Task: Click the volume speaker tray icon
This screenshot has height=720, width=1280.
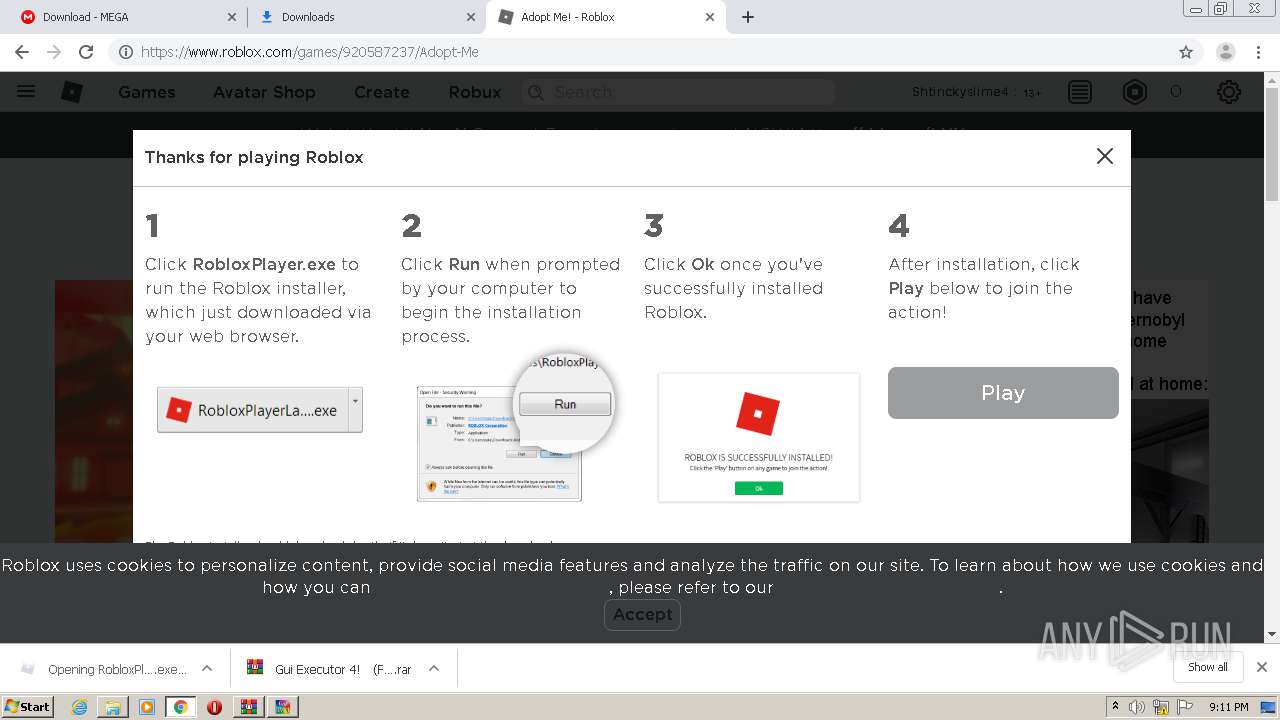Action: [x=1137, y=707]
